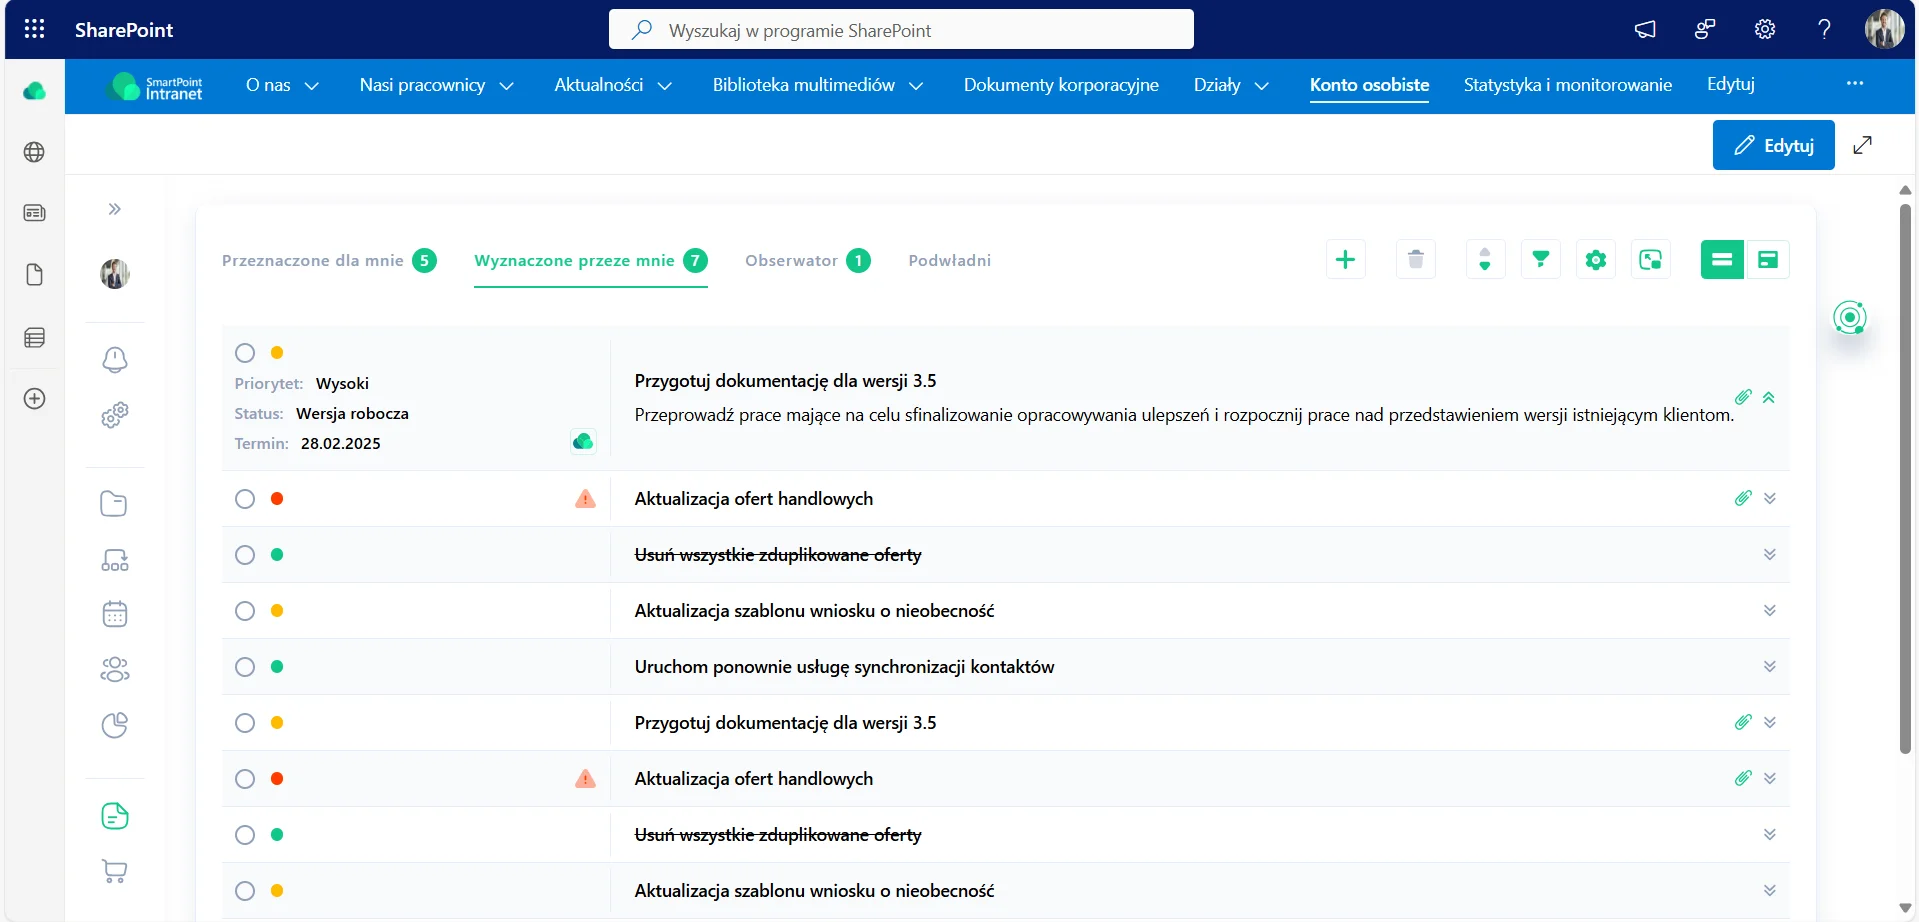Select 'Wyznaczone przeze mnie' tab
This screenshot has width=1919, height=922.
tap(591, 261)
